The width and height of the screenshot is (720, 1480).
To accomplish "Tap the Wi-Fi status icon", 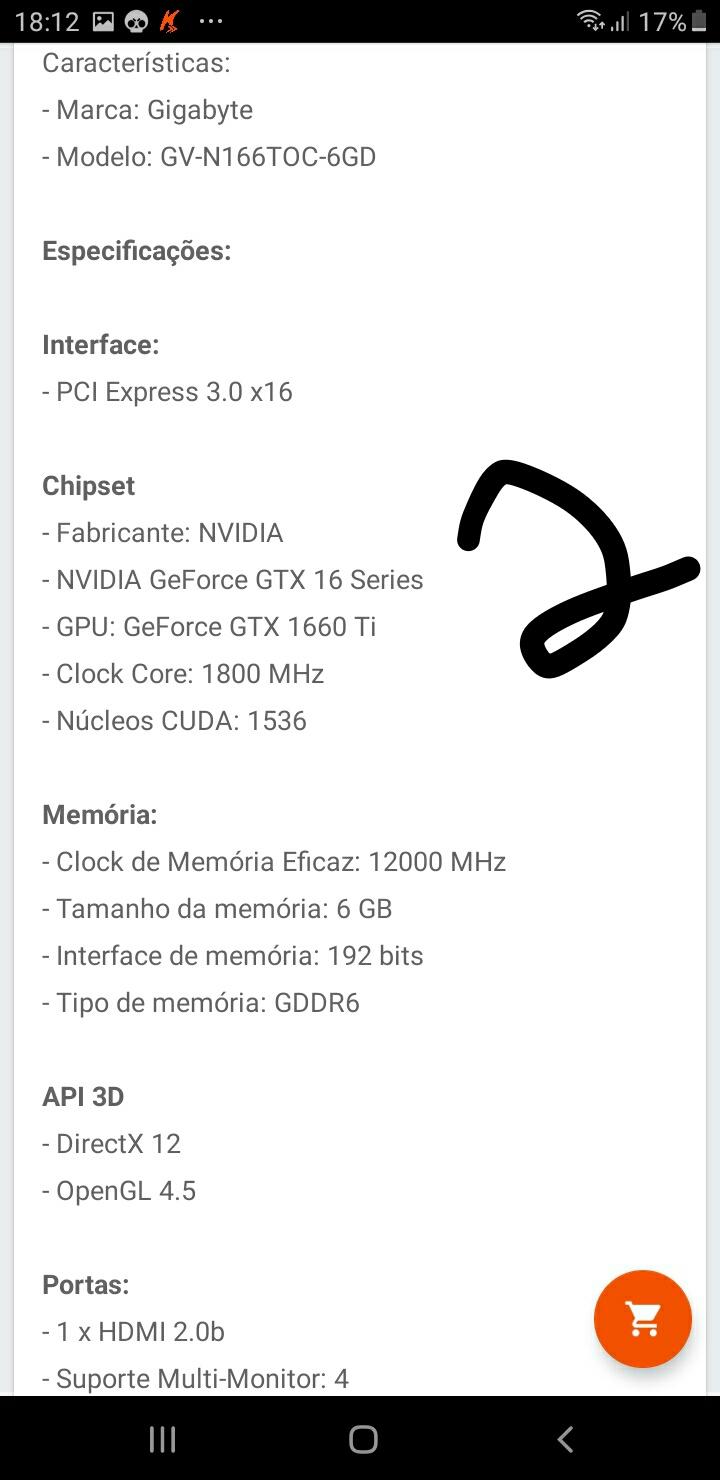I will point(591,20).
